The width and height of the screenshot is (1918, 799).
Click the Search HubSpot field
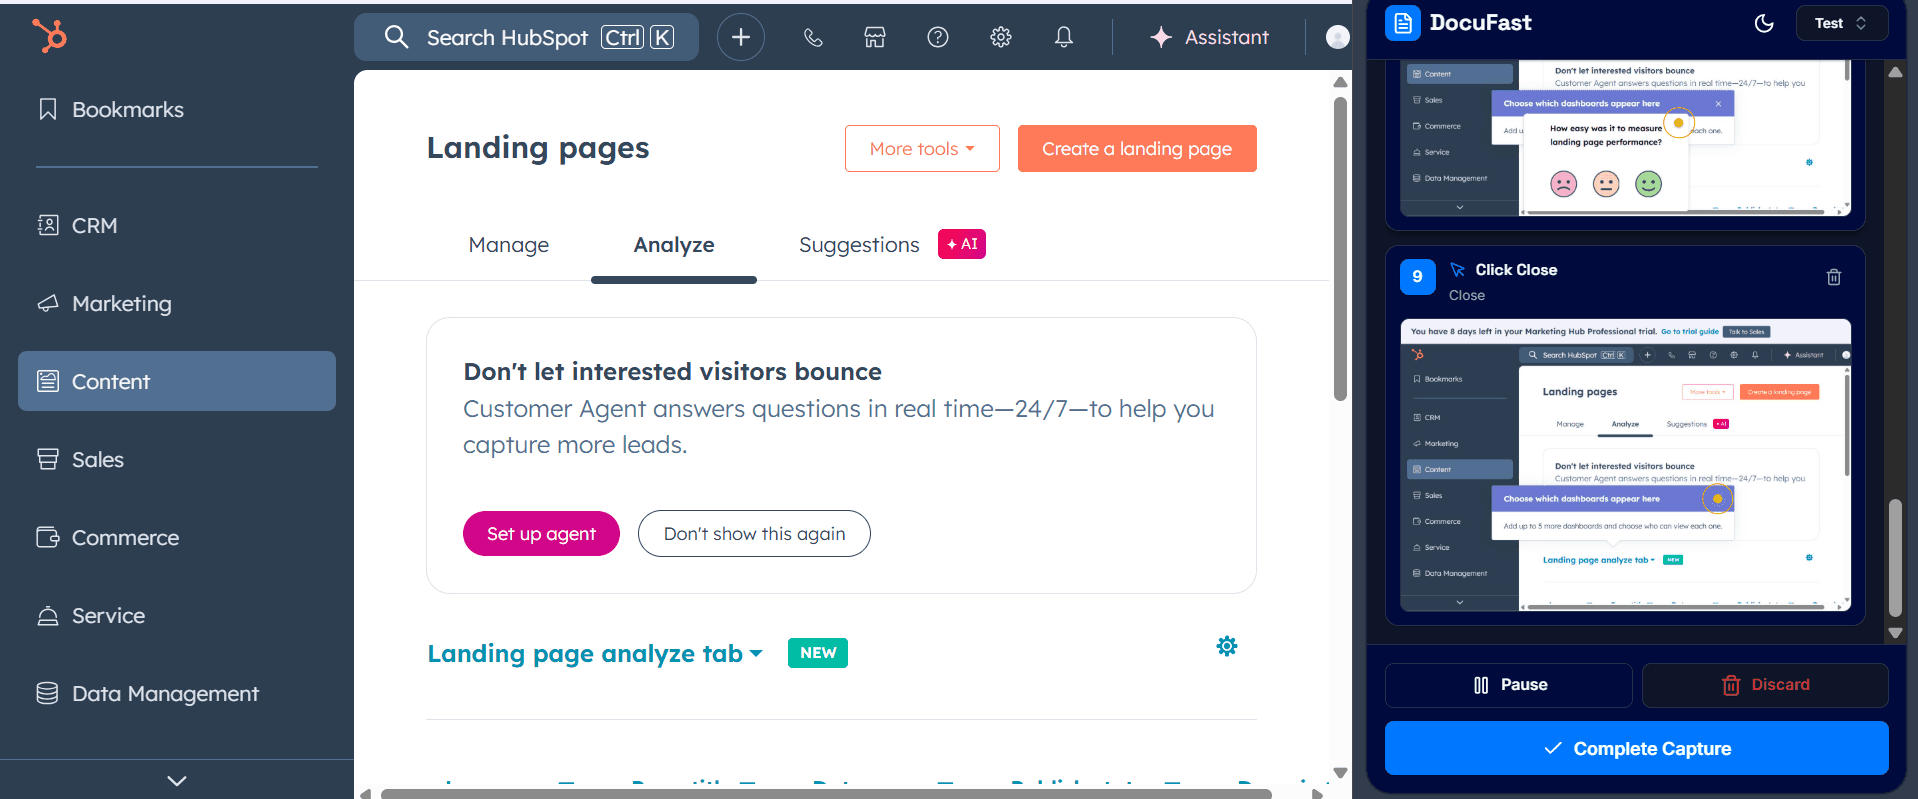[527, 37]
